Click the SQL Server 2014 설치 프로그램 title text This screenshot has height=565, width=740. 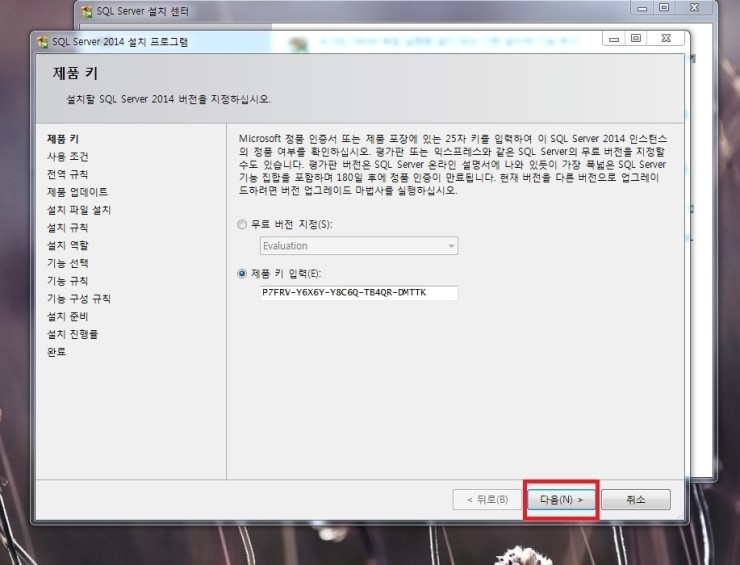click(x=120, y=42)
